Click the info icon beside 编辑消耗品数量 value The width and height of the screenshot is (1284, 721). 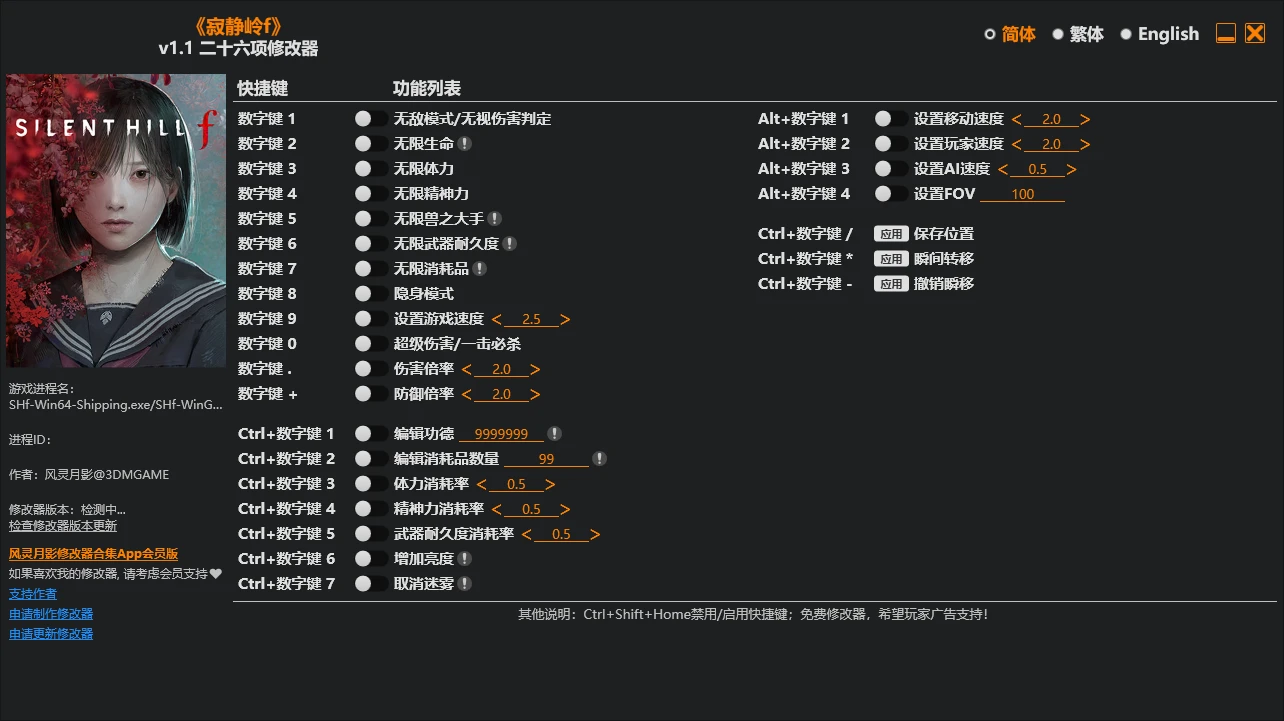point(600,459)
